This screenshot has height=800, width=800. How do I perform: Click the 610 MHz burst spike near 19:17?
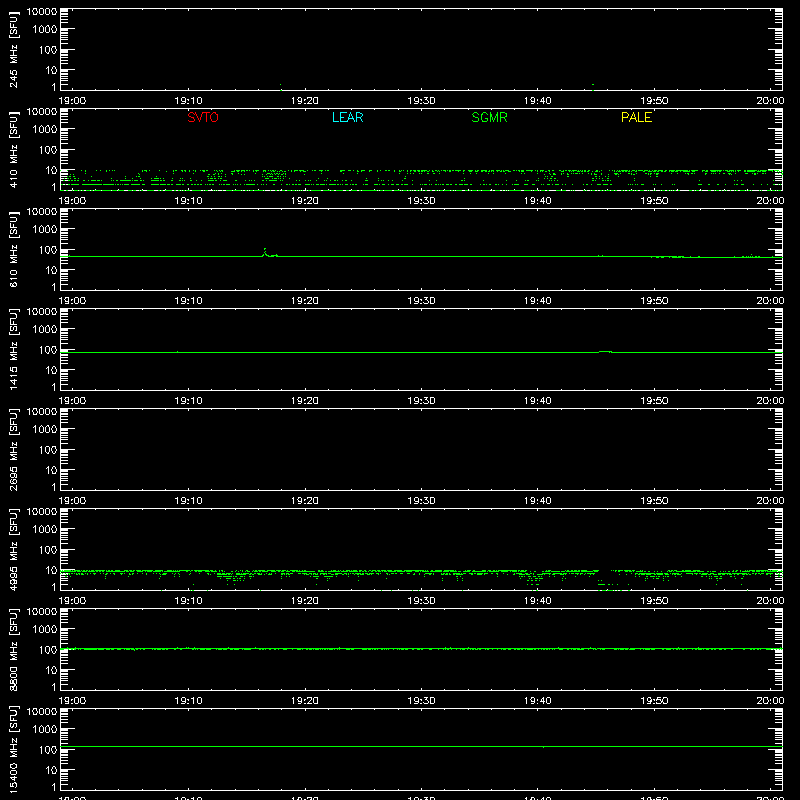(x=265, y=252)
